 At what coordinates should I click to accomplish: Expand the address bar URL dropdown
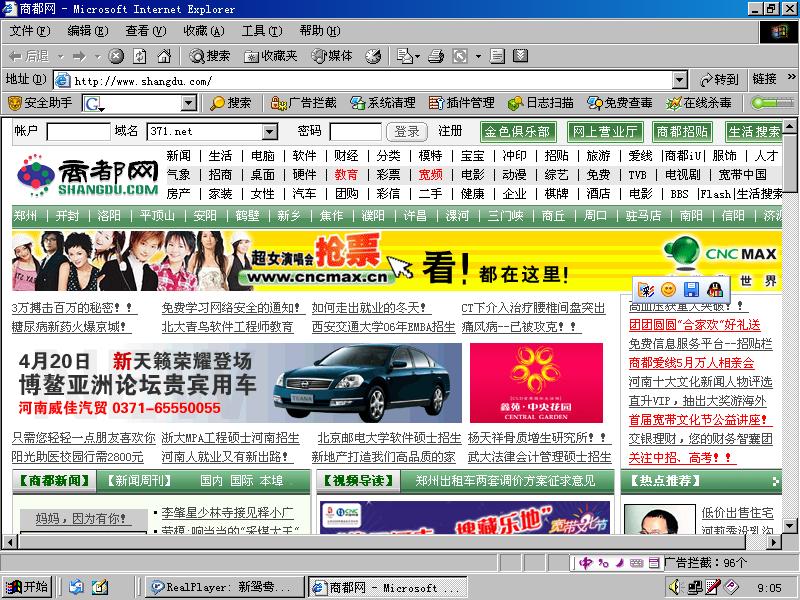[x=679, y=80]
